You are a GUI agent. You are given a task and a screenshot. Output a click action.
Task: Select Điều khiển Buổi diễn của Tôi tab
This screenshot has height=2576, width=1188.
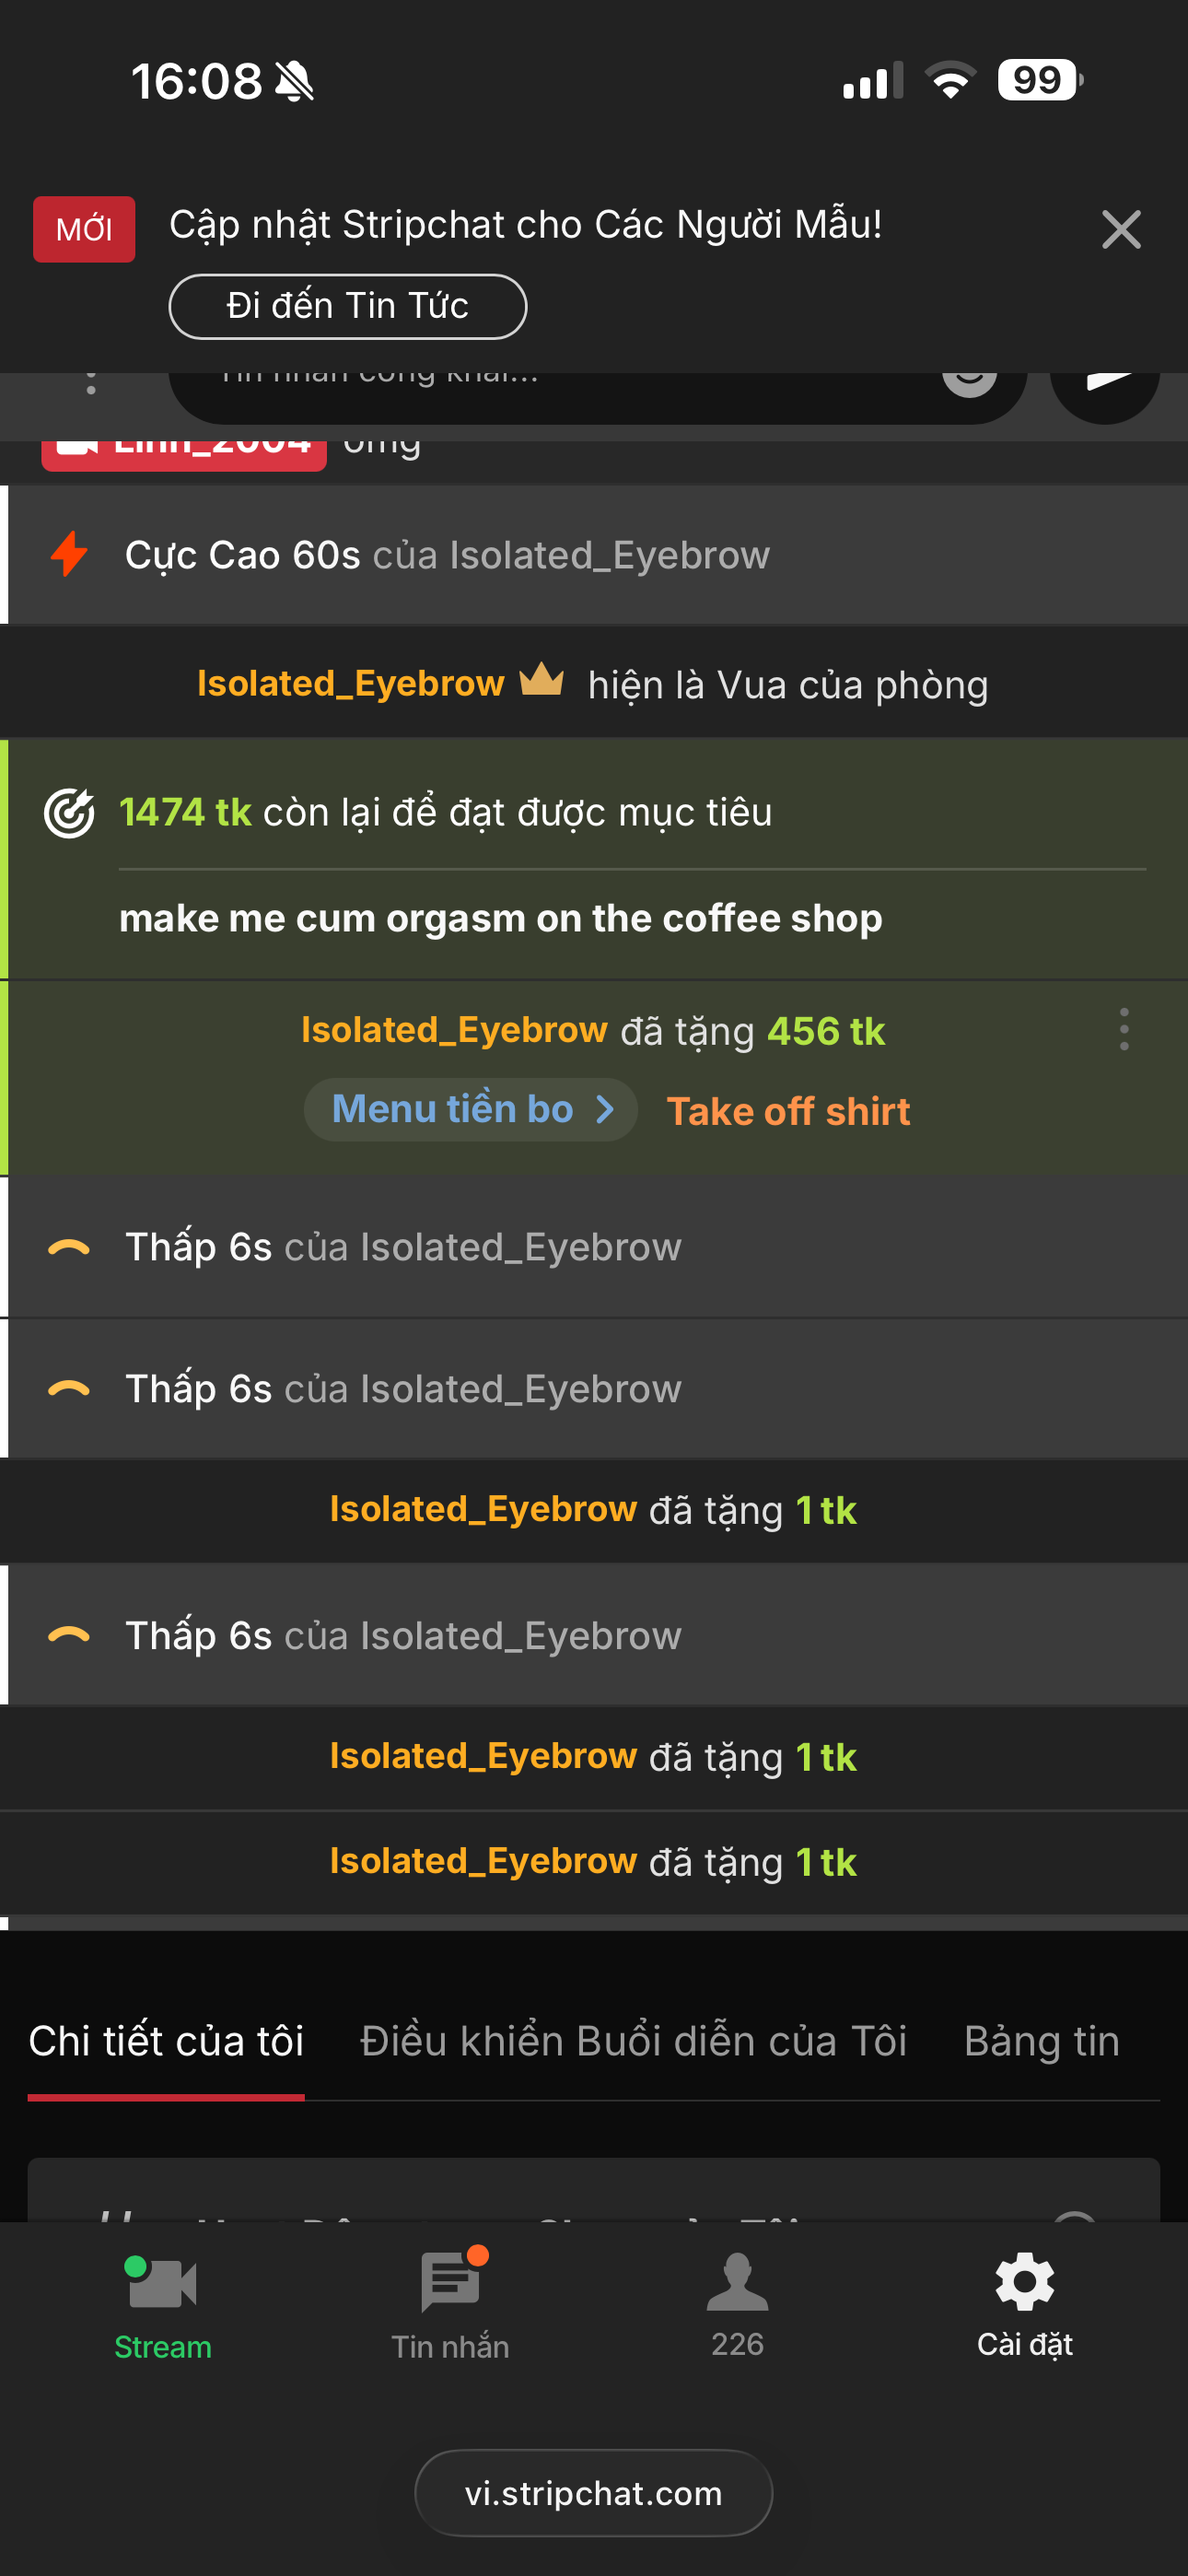pyautogui.click(x=633, y=2041)
